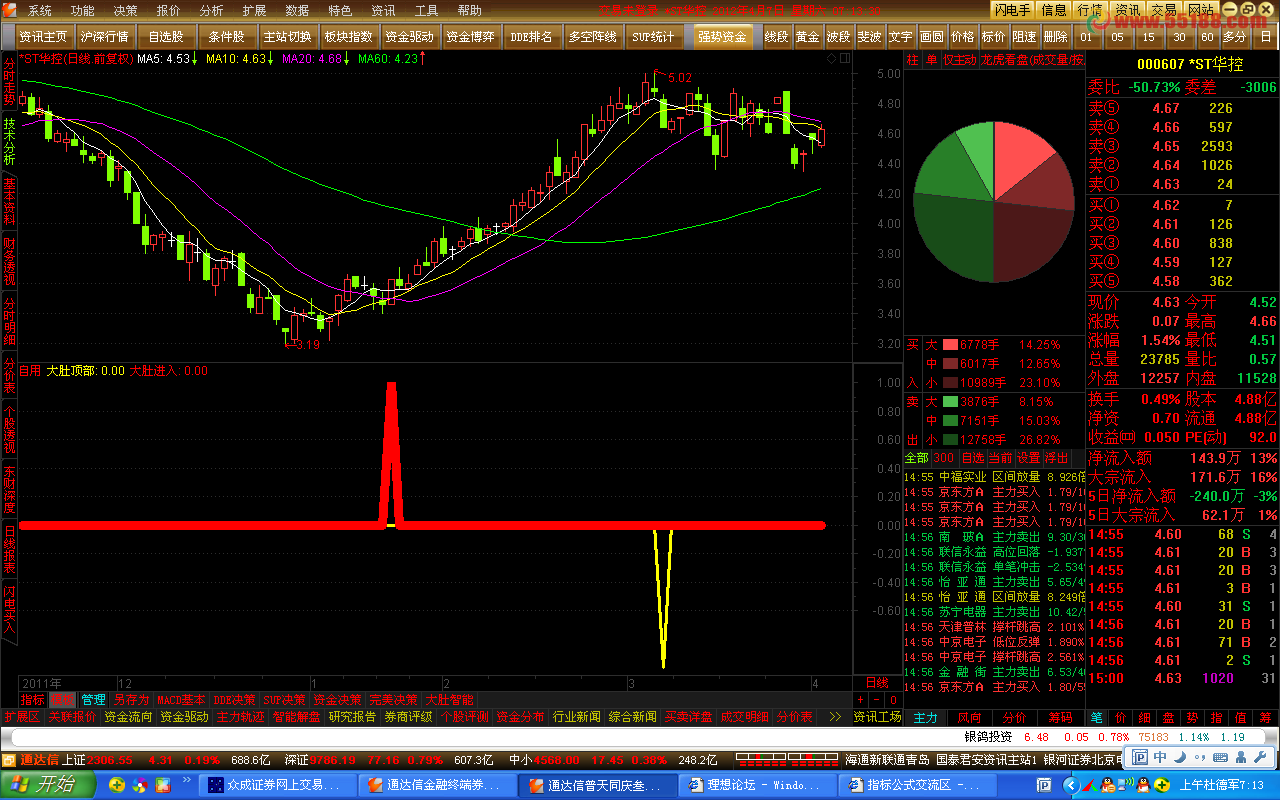Image resolution: width=1280 pixels, height=800 pixels.
Task: Switch to the 01 minute period
Action: 1086,37
